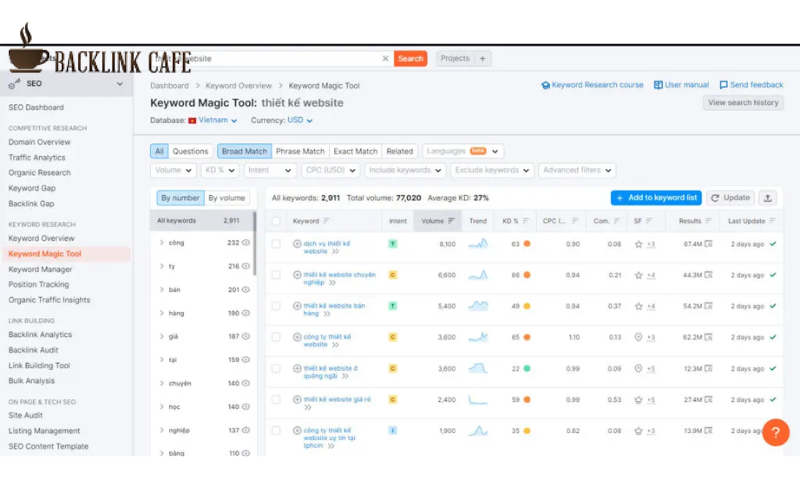Open the Keyword Research course link

[592, 85]
